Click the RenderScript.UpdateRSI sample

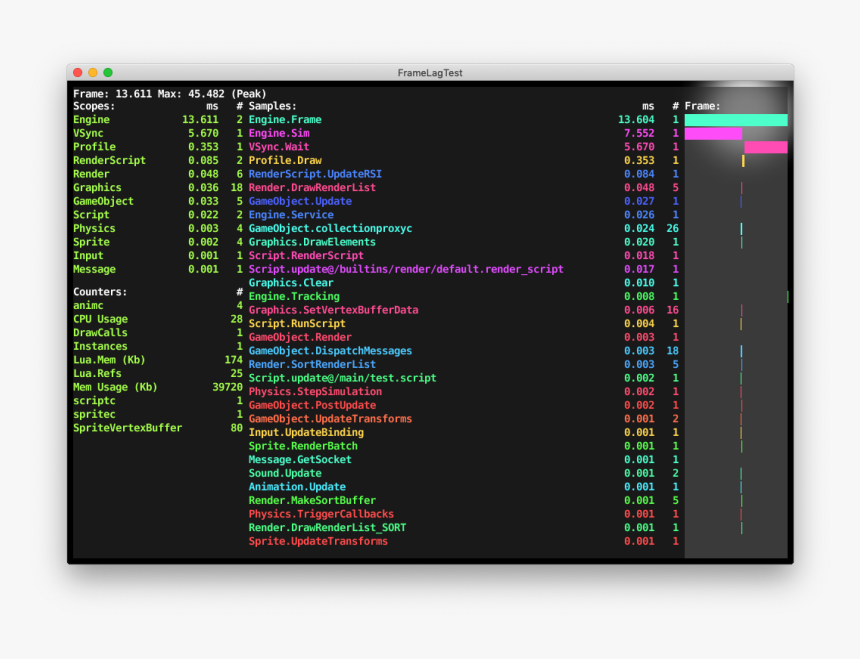coord(315,174)
